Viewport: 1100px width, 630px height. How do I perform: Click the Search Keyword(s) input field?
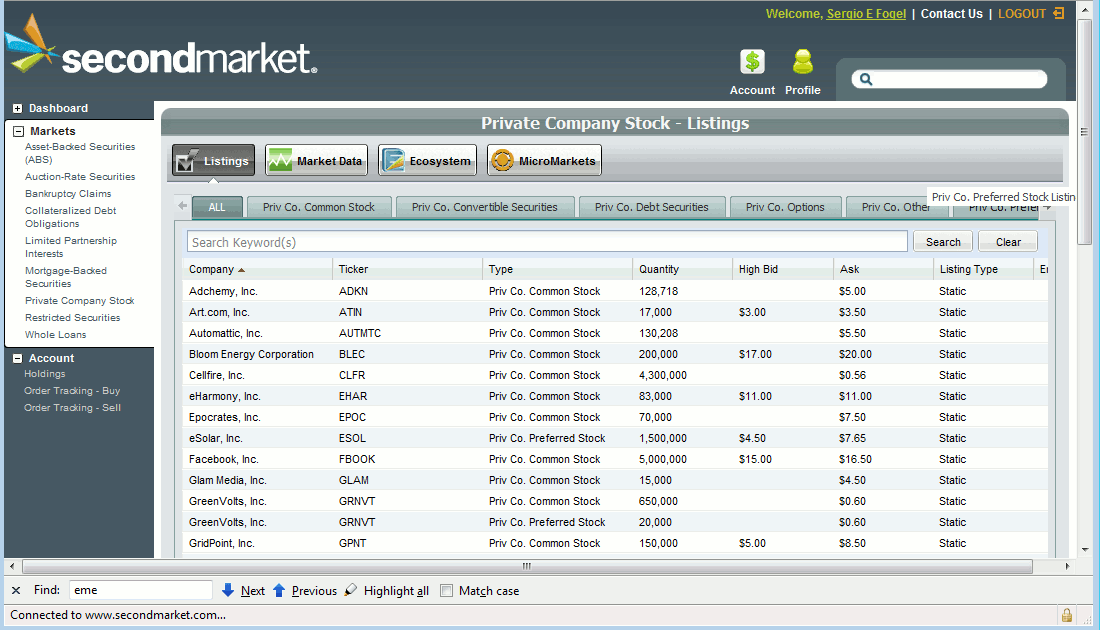pos(547,242)
